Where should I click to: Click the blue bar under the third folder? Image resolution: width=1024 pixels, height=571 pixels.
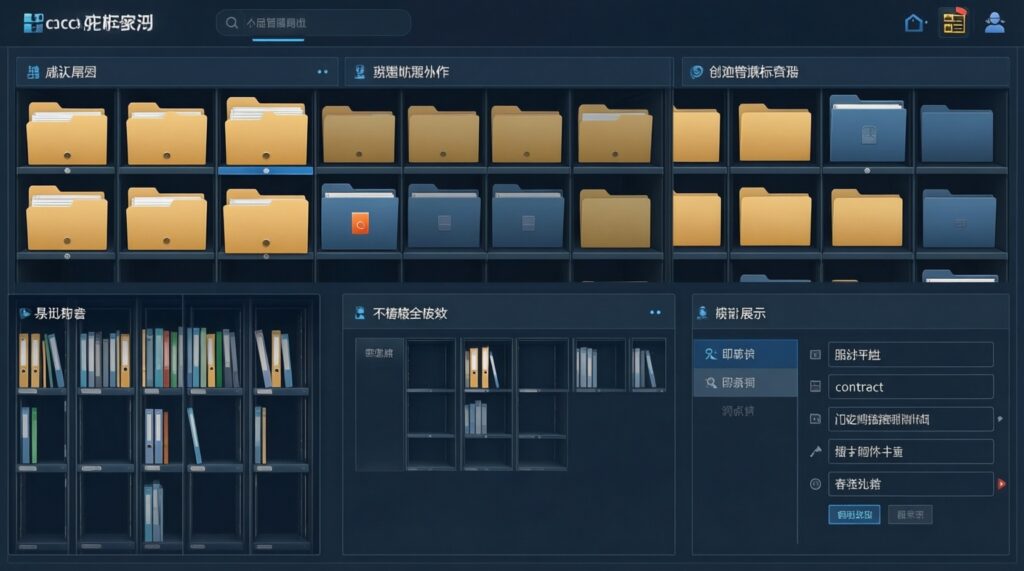(x=265, y=171)
